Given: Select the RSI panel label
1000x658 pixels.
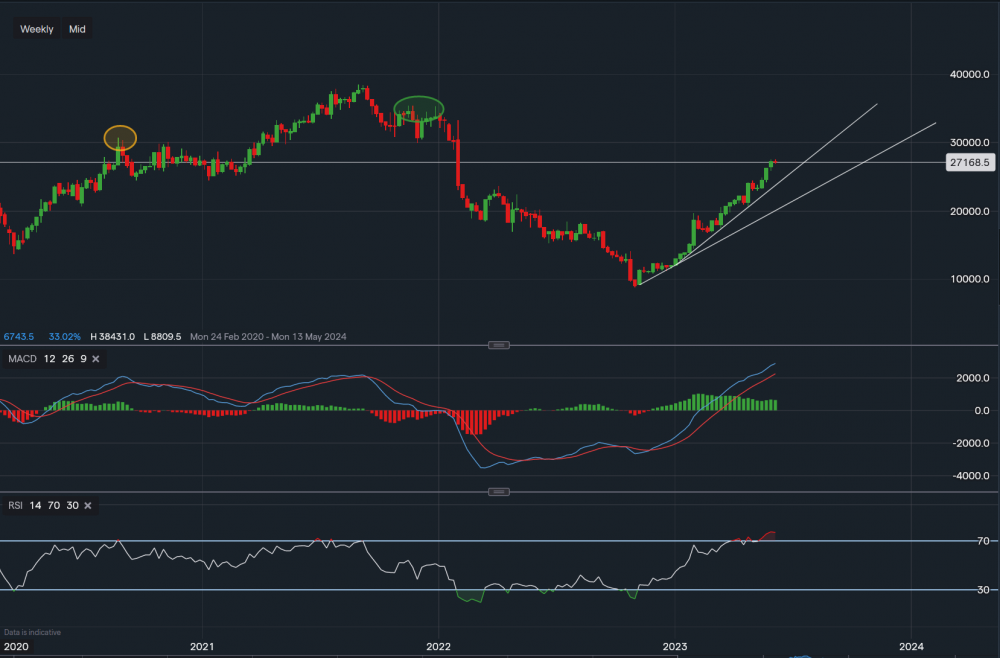Looking at the screenshot, I should (x=14, y=505).
